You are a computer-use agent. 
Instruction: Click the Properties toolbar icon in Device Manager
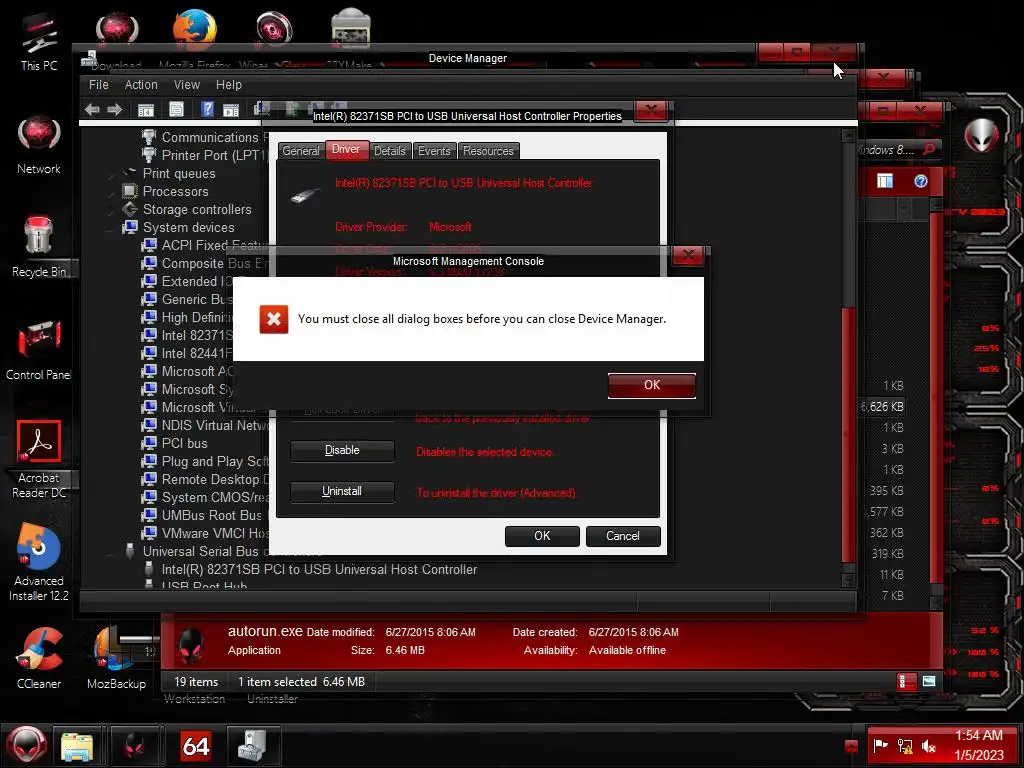point(176,110)
